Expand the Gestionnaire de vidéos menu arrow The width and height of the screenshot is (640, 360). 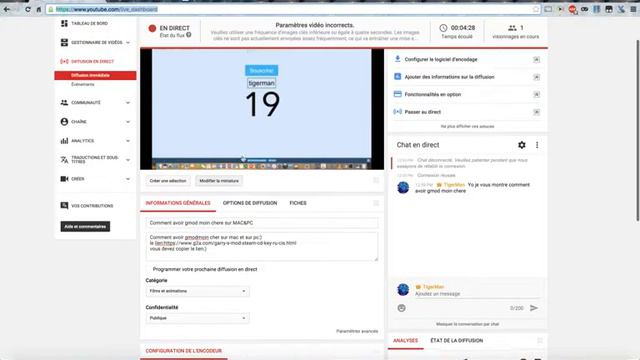(128, 42)
